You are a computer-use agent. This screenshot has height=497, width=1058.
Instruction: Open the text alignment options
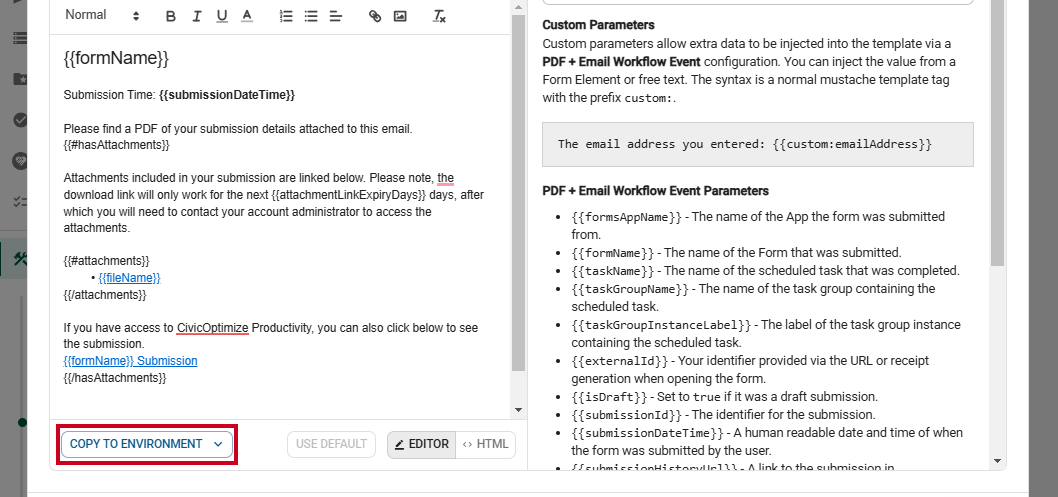point(336,16)
